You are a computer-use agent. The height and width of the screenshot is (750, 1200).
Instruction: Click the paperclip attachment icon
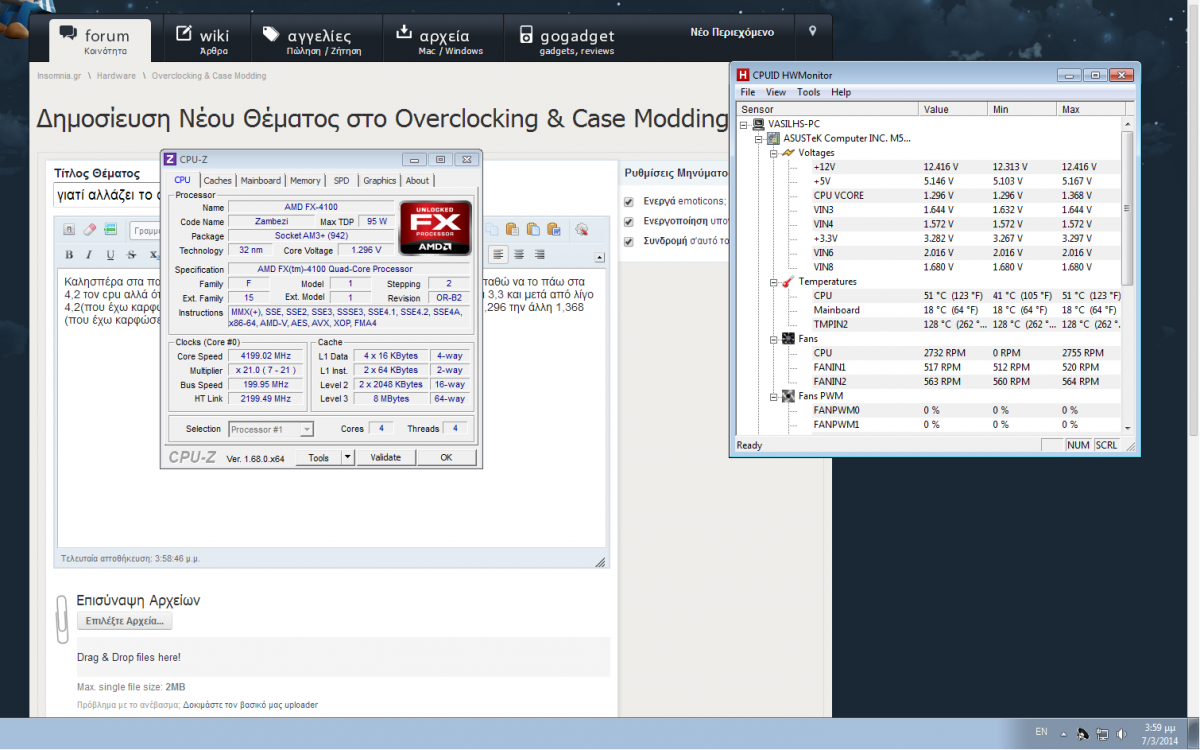(x=61, y=619)
